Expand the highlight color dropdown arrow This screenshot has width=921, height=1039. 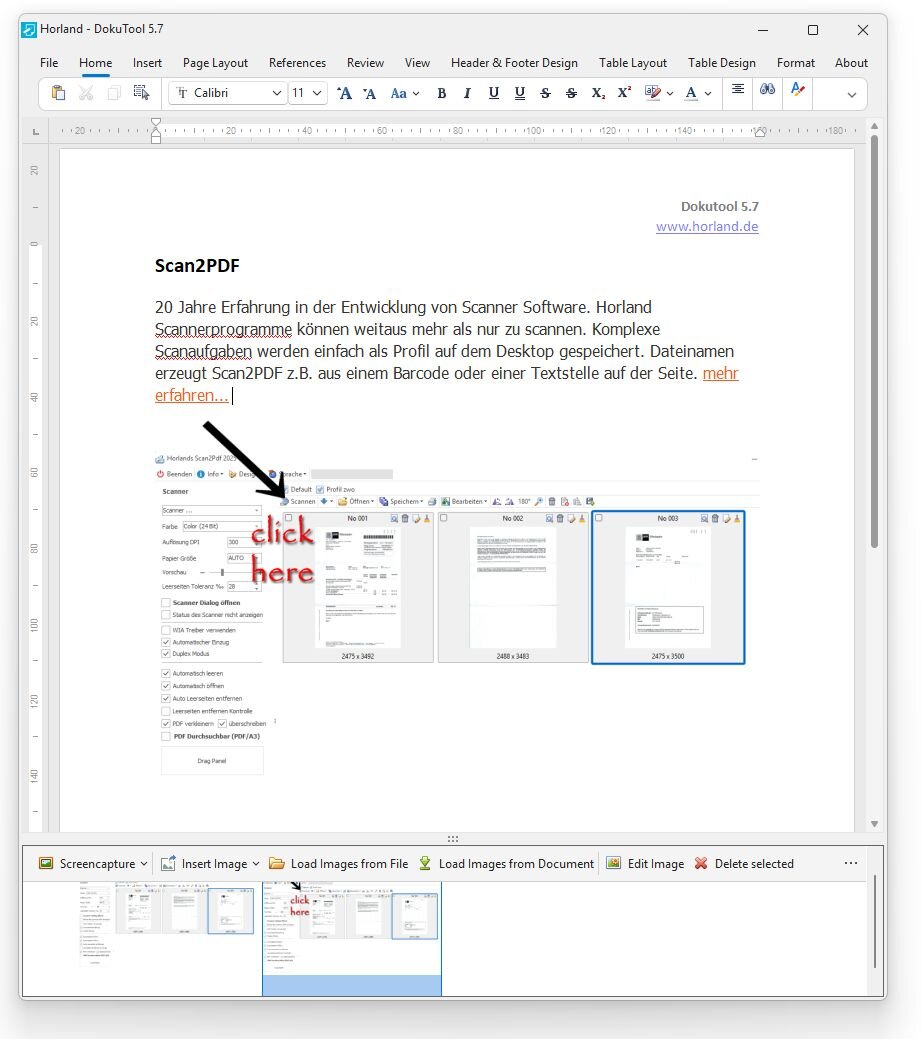[670, 93]
